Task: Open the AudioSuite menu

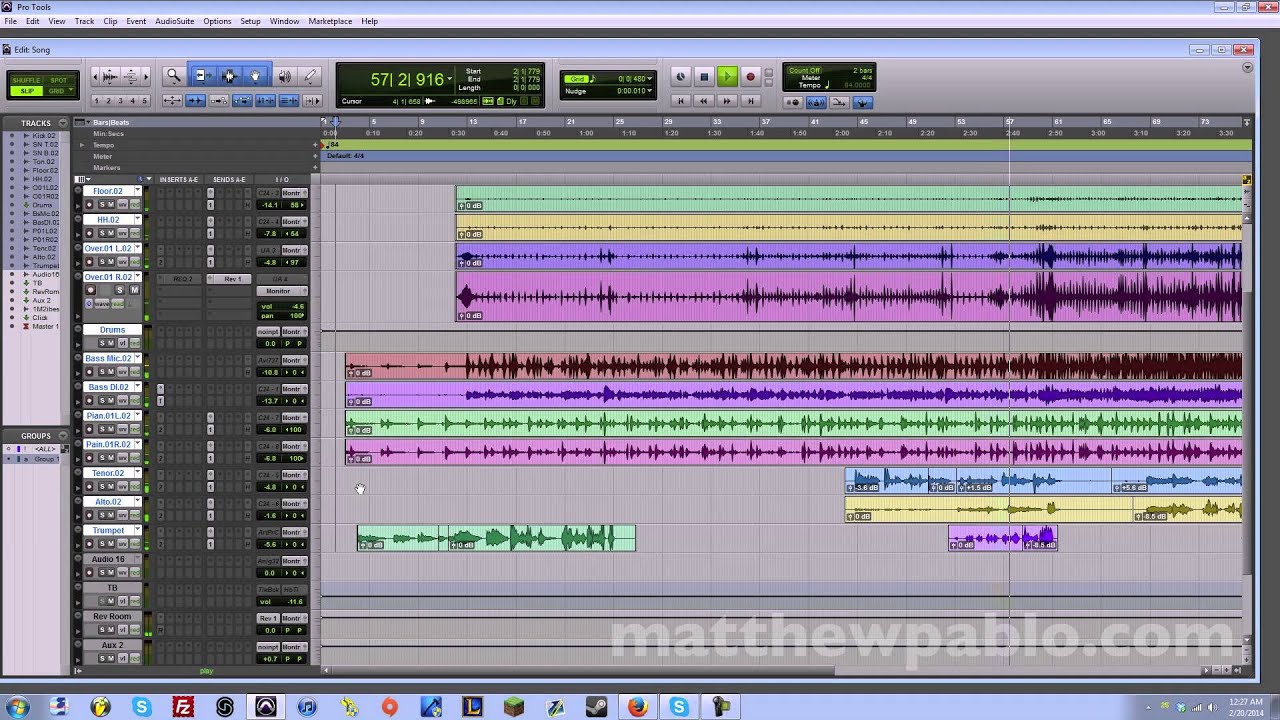Action: 174,21
